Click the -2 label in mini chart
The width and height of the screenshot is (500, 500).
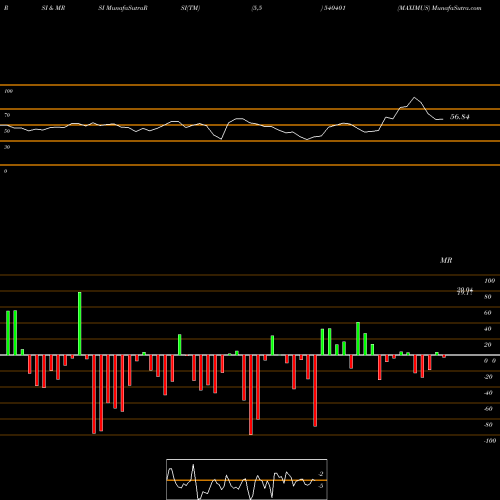[x=321, y=474]
